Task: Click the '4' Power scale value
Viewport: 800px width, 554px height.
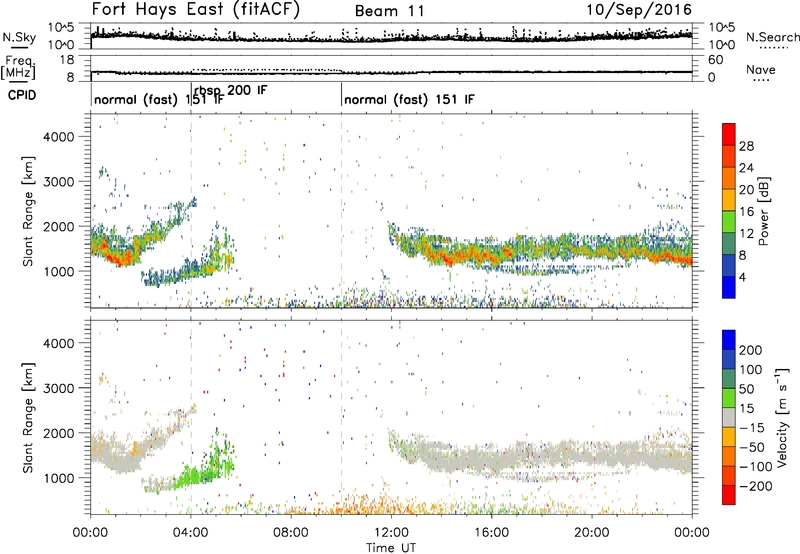Action: [x=742, y=278]
